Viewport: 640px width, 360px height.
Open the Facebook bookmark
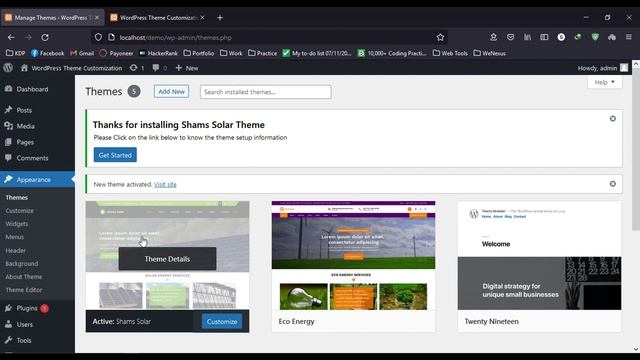point(47,53)
